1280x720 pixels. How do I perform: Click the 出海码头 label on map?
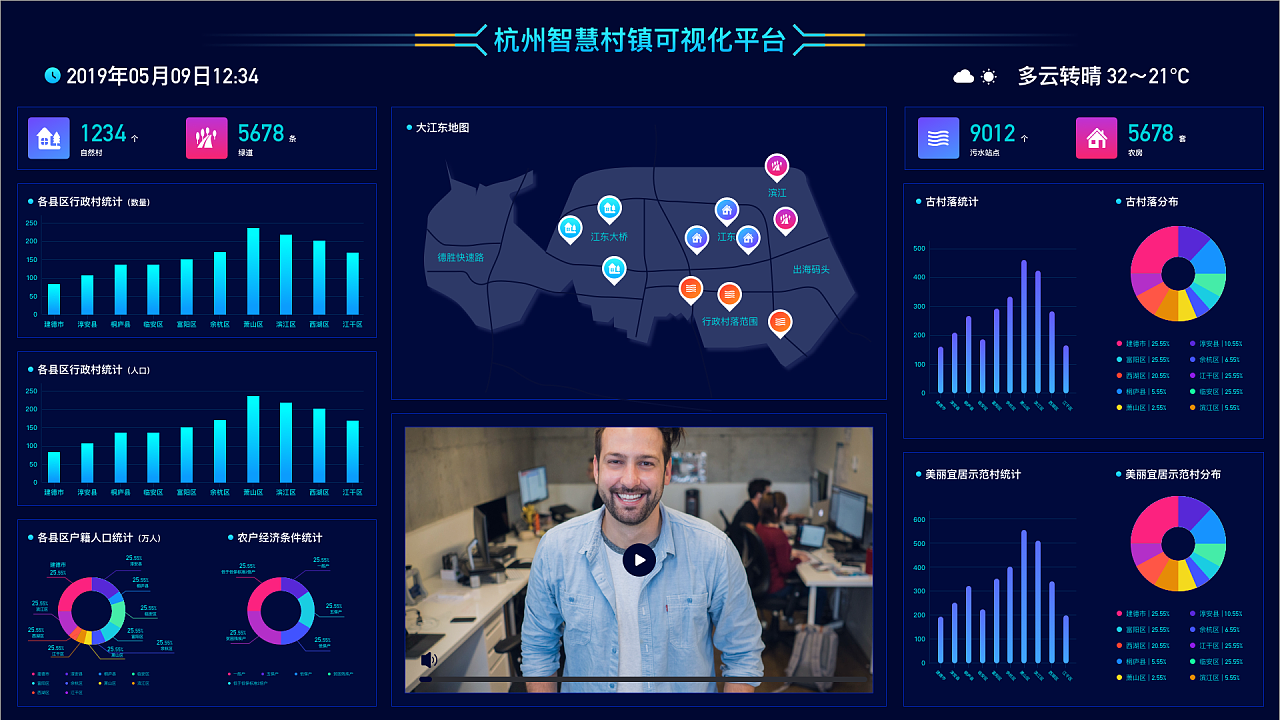tap(811, 269)
